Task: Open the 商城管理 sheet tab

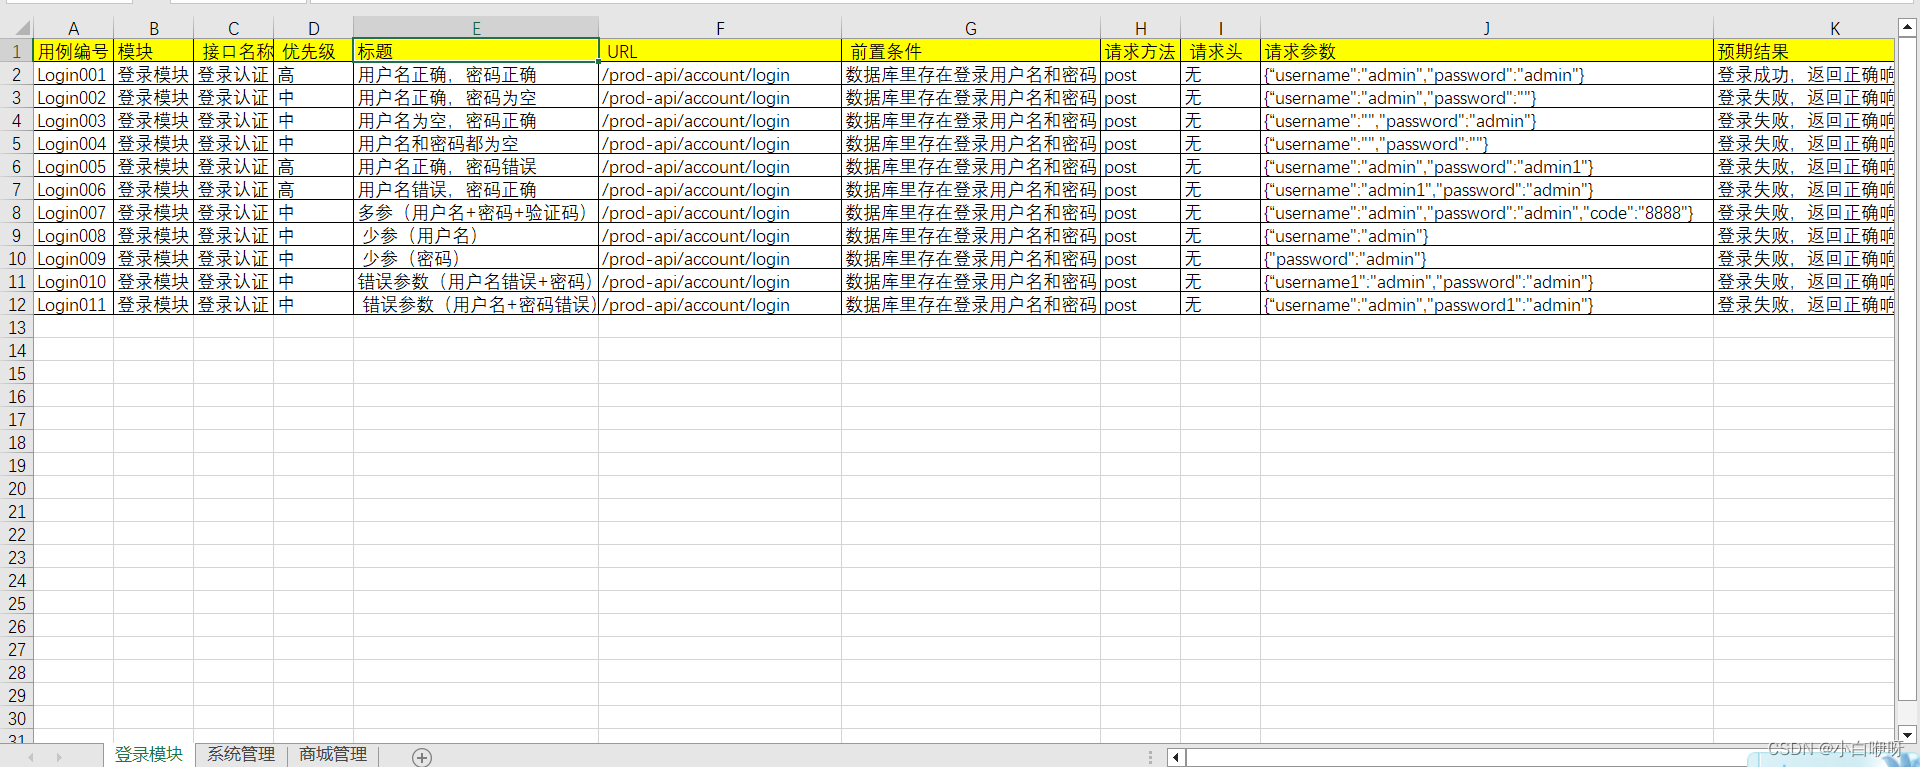Action: [x=333, y=755]
